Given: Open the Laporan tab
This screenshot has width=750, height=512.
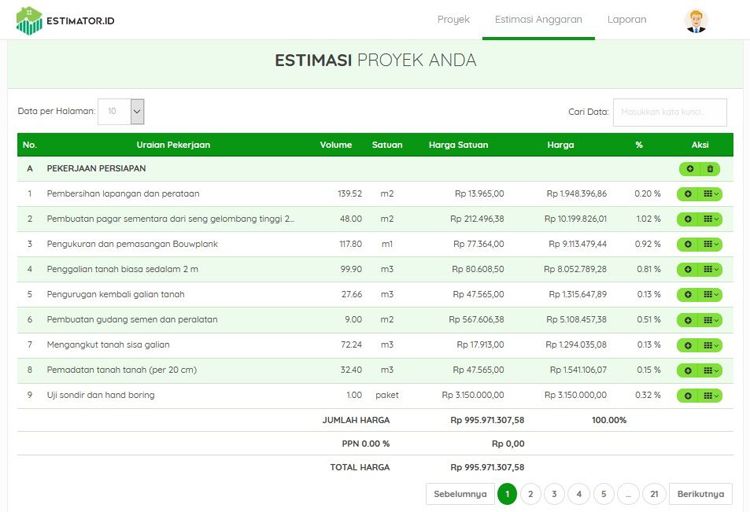Looking at the screenshot, I should click(x=627, y=20).
